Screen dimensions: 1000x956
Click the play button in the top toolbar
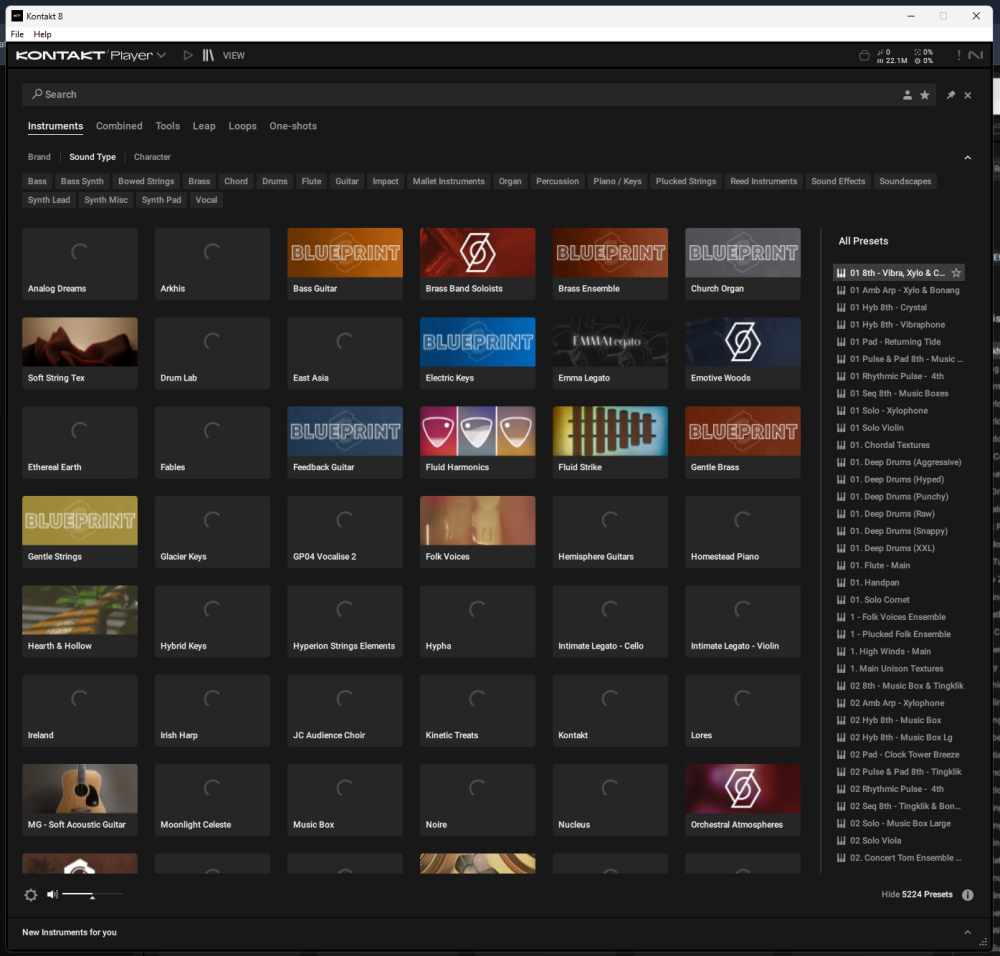coord(188,55)
